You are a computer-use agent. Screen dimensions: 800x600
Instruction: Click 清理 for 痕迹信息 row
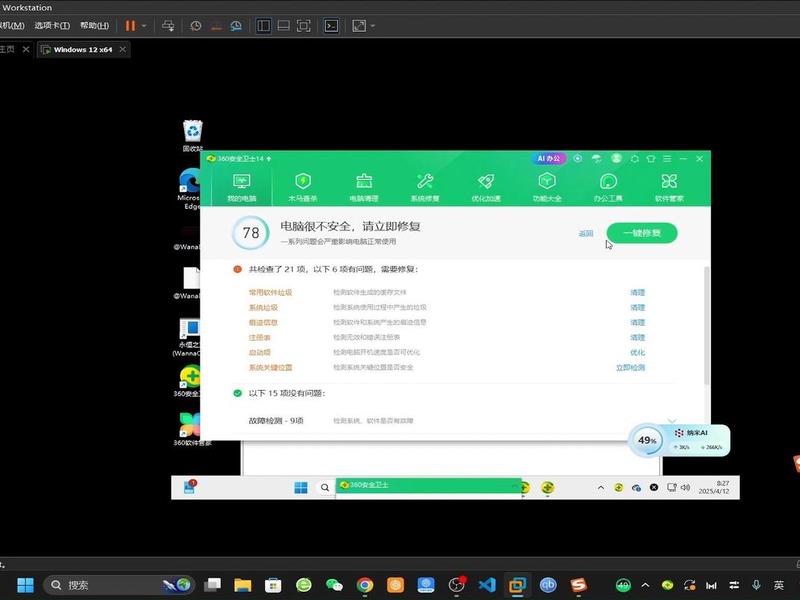click(637, 322)
